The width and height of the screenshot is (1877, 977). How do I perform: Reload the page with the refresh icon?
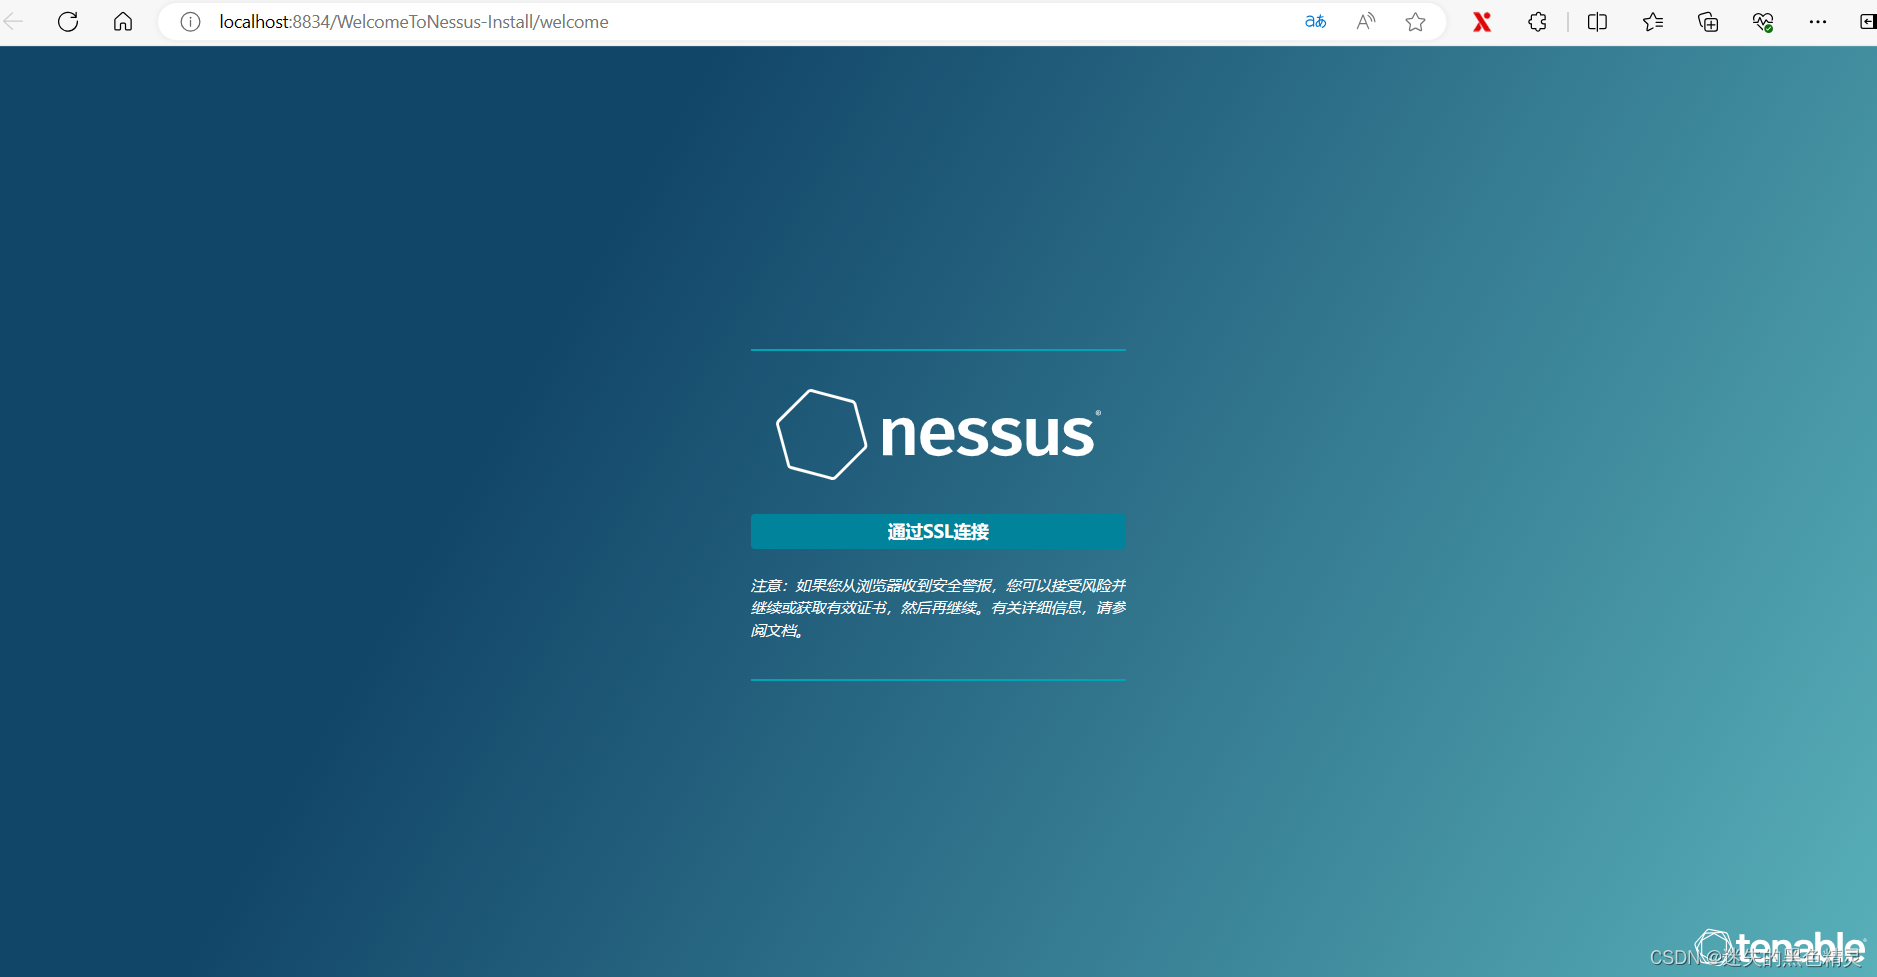click(68, 21)
